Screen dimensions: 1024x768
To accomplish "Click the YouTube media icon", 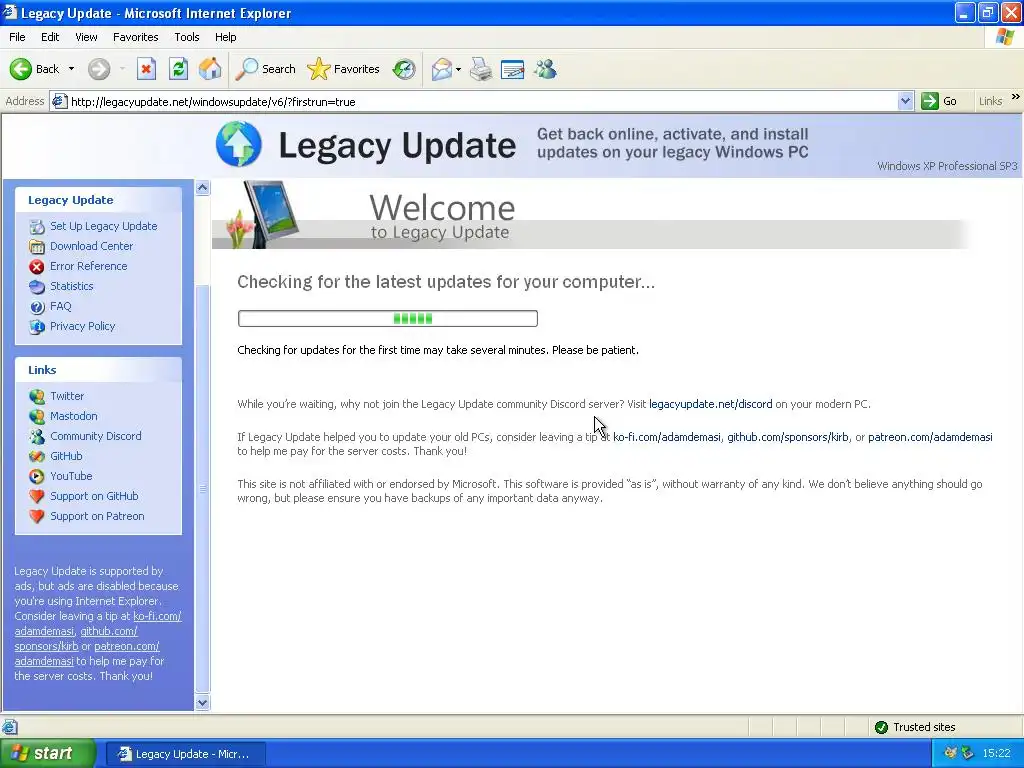I will click(x=37, y=477).
